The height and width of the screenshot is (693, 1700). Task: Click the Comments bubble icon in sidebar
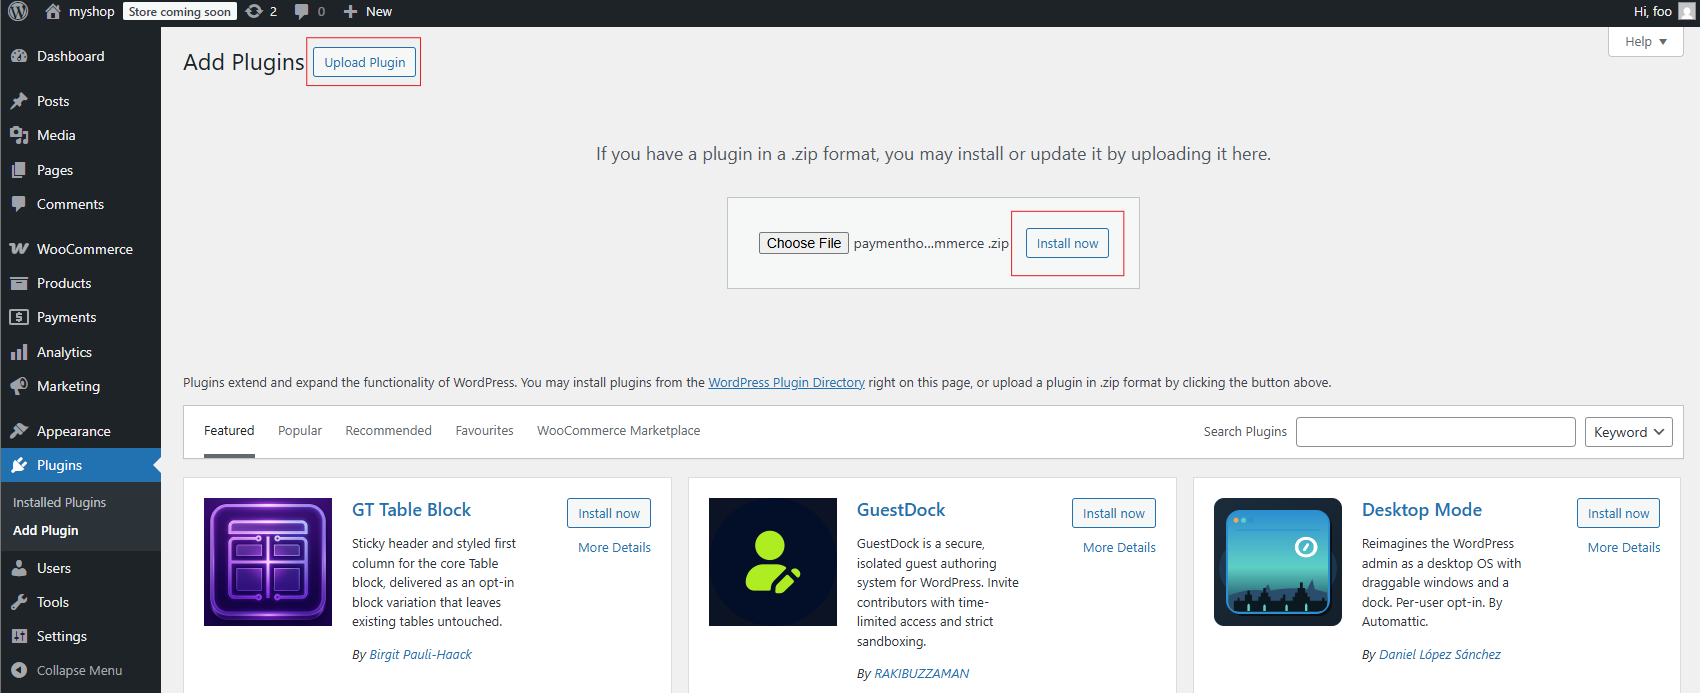point(19,204)
